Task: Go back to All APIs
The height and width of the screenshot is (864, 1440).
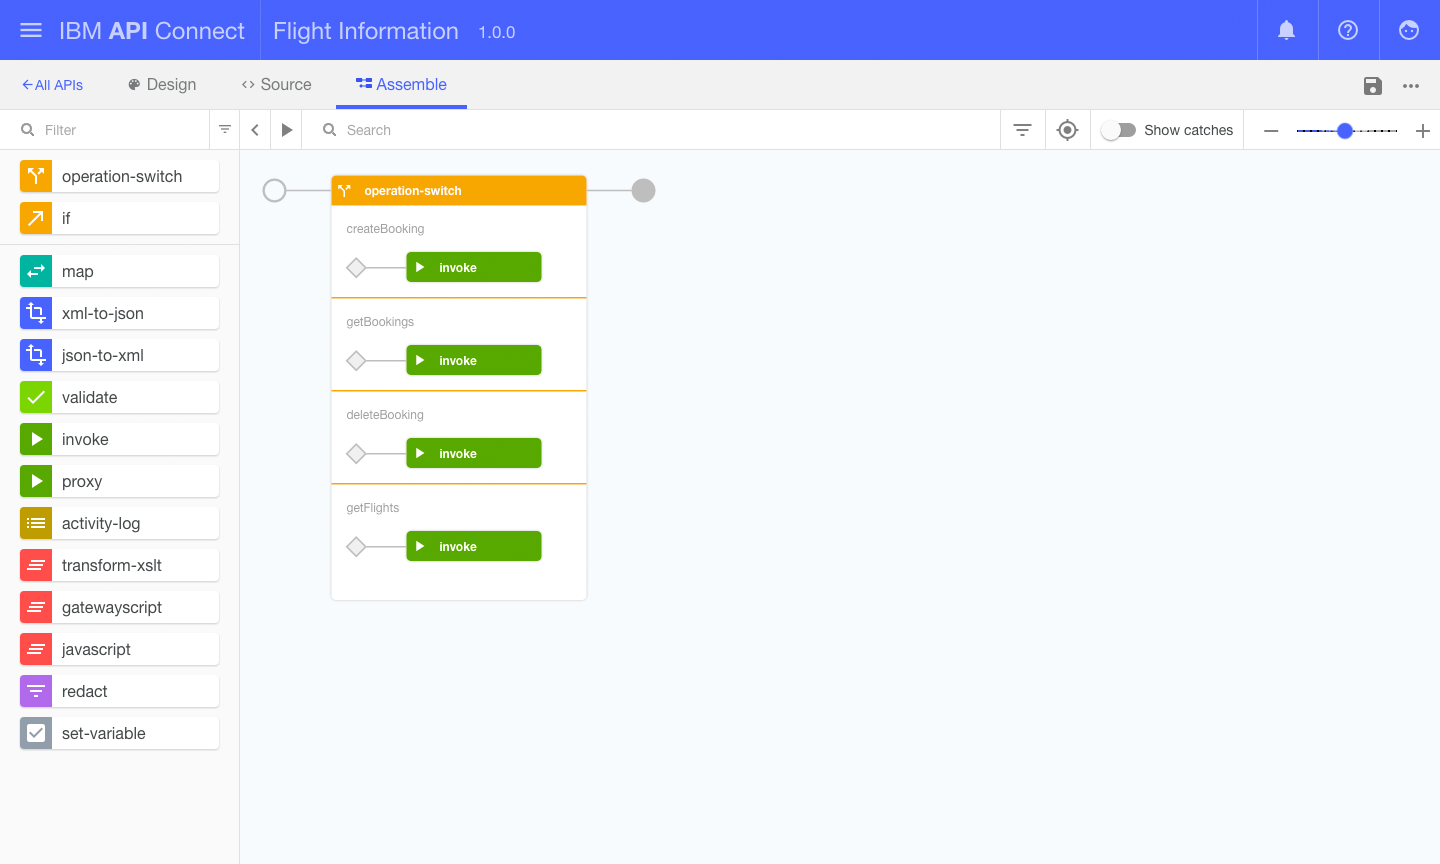Action: (x=53, y=85)
